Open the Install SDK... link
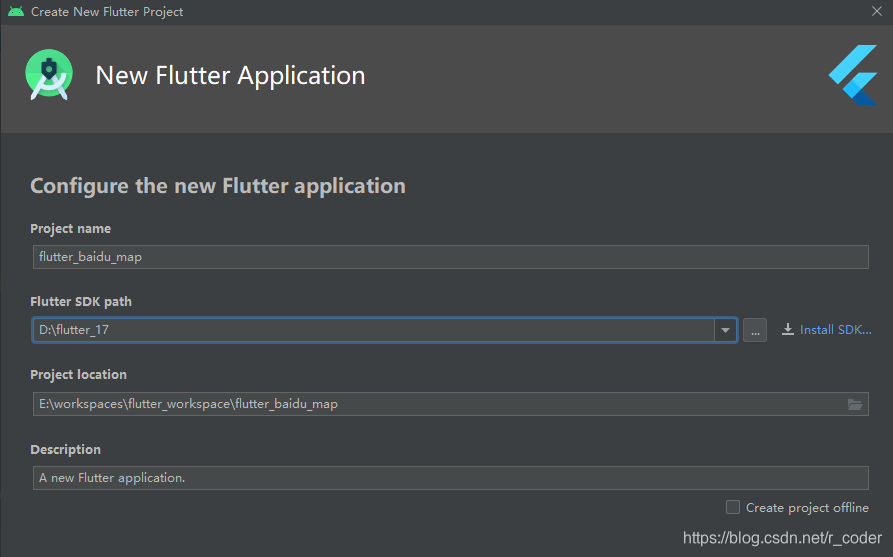This screenshot has height=557, width=893. click(x=835, y=330)
